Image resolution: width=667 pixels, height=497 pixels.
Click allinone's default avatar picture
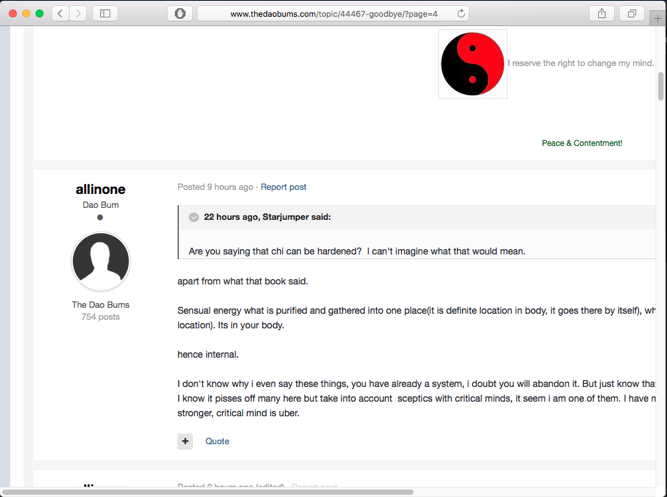click(x=100, y=261)
